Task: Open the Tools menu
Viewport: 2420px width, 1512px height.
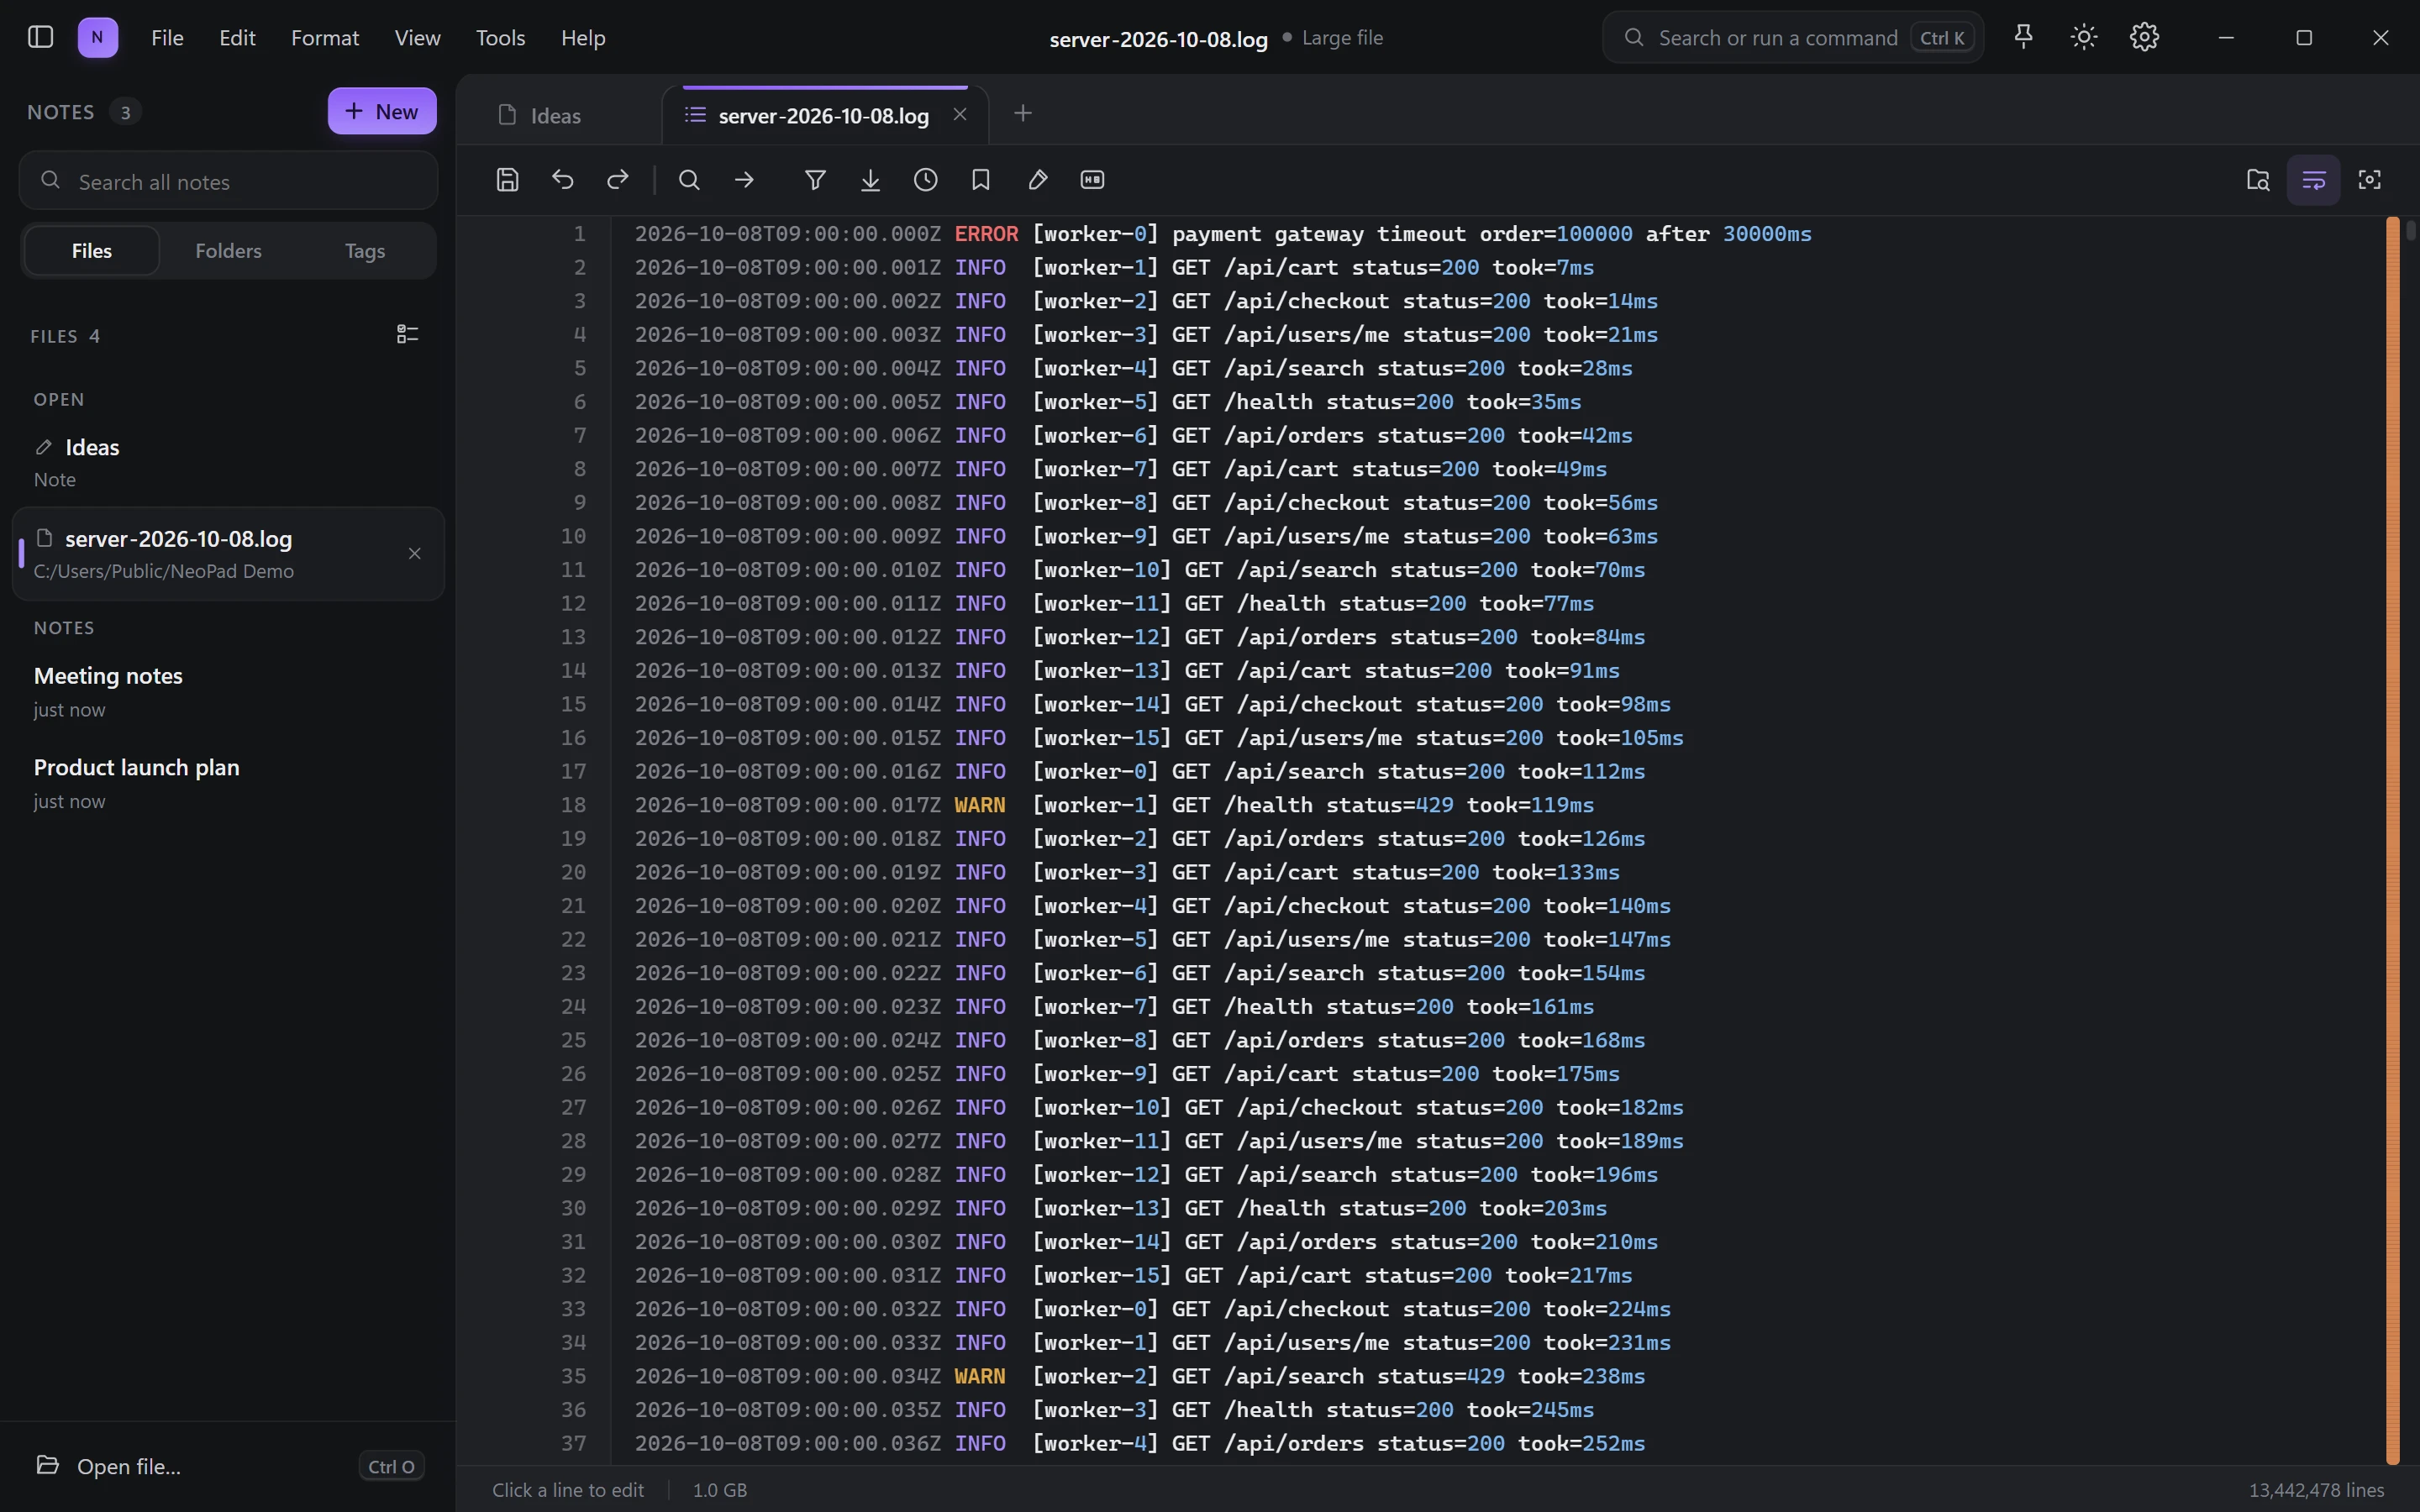Action: (x=500, y=38)
